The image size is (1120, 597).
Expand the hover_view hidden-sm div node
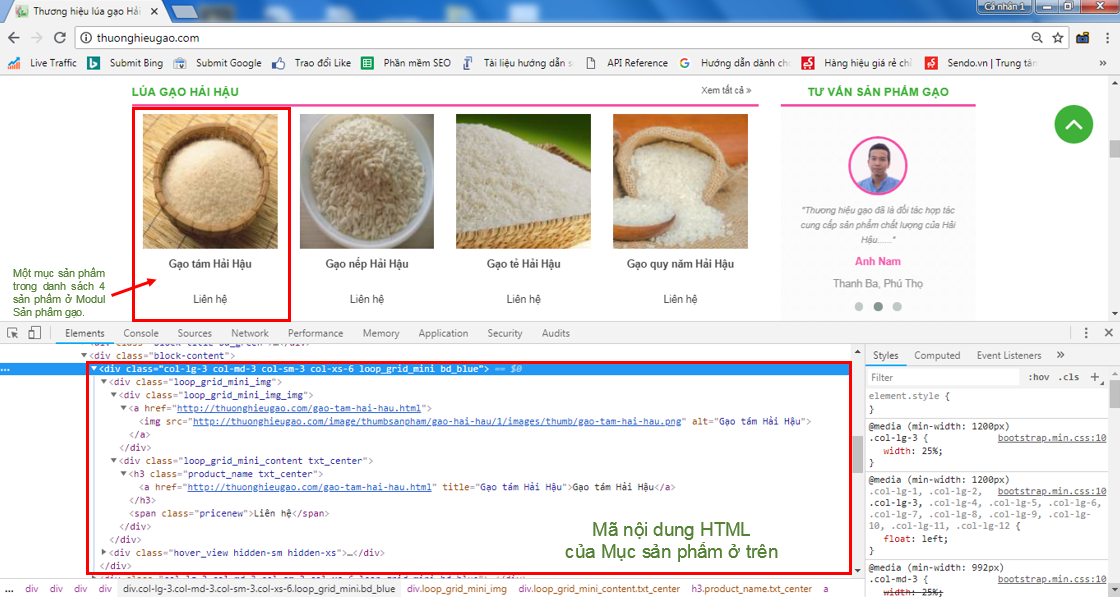pyautogui.click(x=104, y=553)
